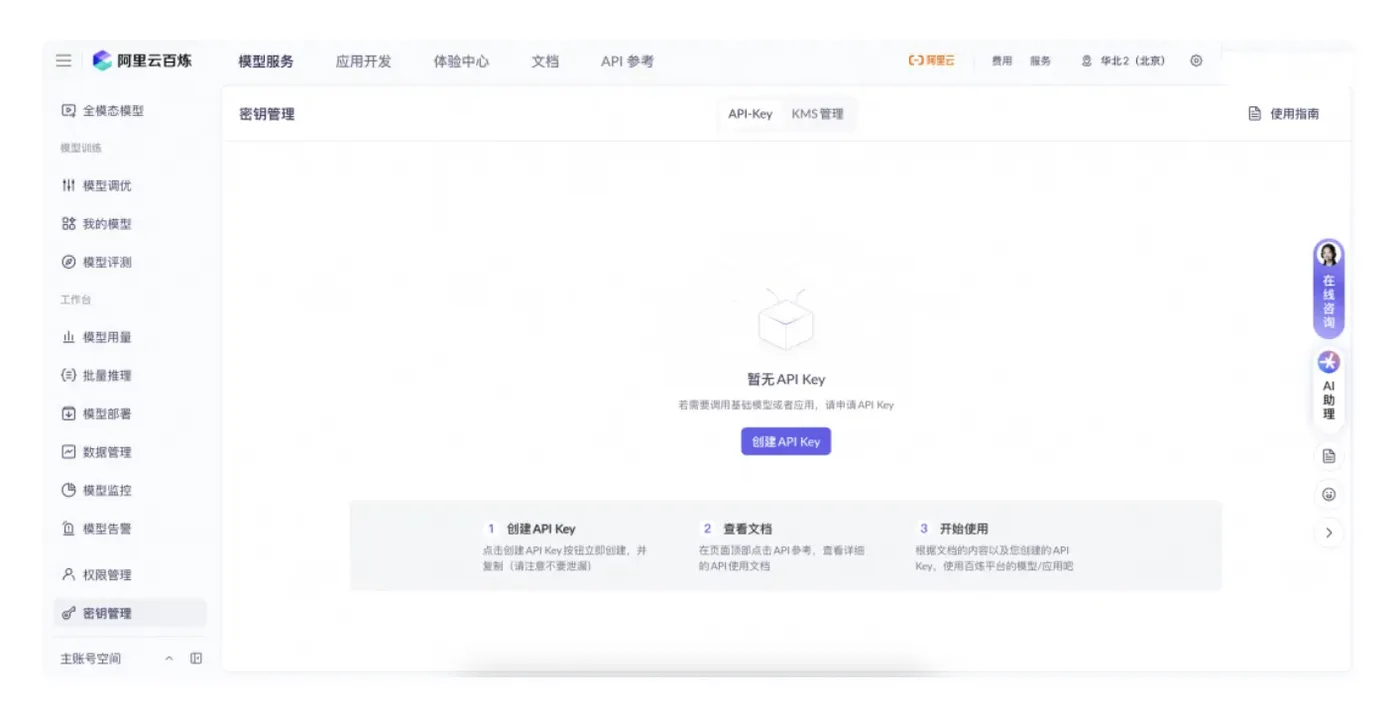Click the model usage bar-chart icon
The height and width of the screenshot is (712, 1400).
[68, 338]
